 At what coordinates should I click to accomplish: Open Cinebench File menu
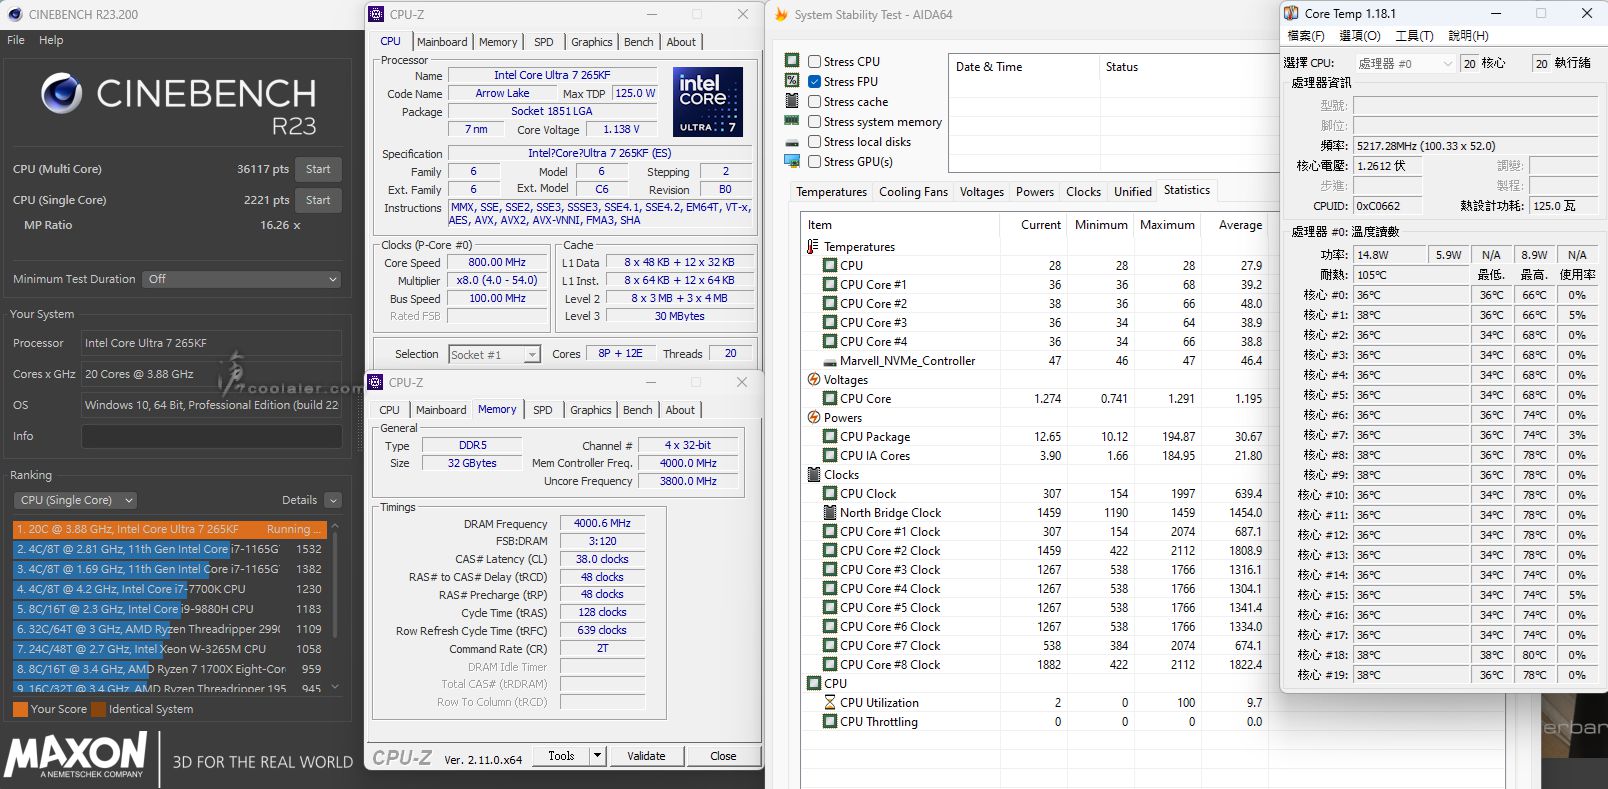pos(16,40)
